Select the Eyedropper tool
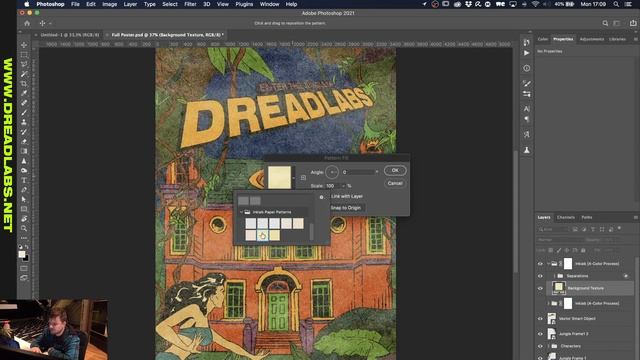Image resolution: width=640 pixels, height=360 pixels. coord(24,93)
